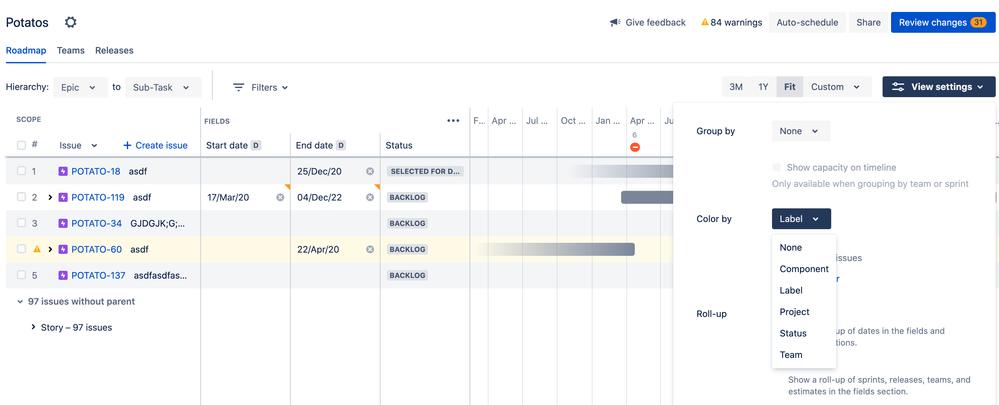This screenshot has width=999, height=405.
Task: Collapse 97 issues without parent
Action: point(20,302)
